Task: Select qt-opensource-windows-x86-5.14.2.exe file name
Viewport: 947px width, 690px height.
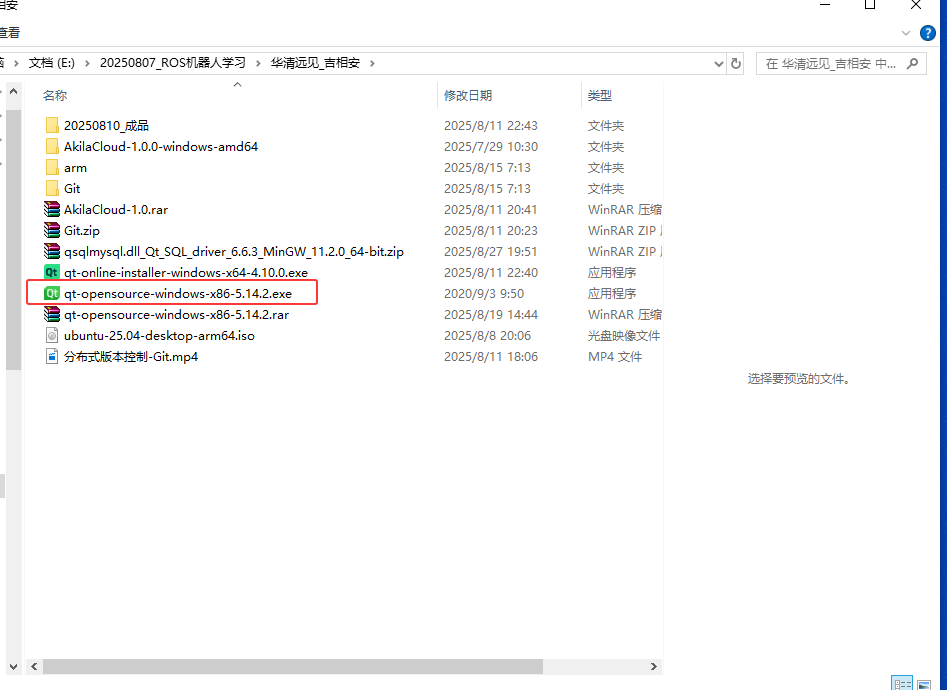Action: click(x=178, y=294)
